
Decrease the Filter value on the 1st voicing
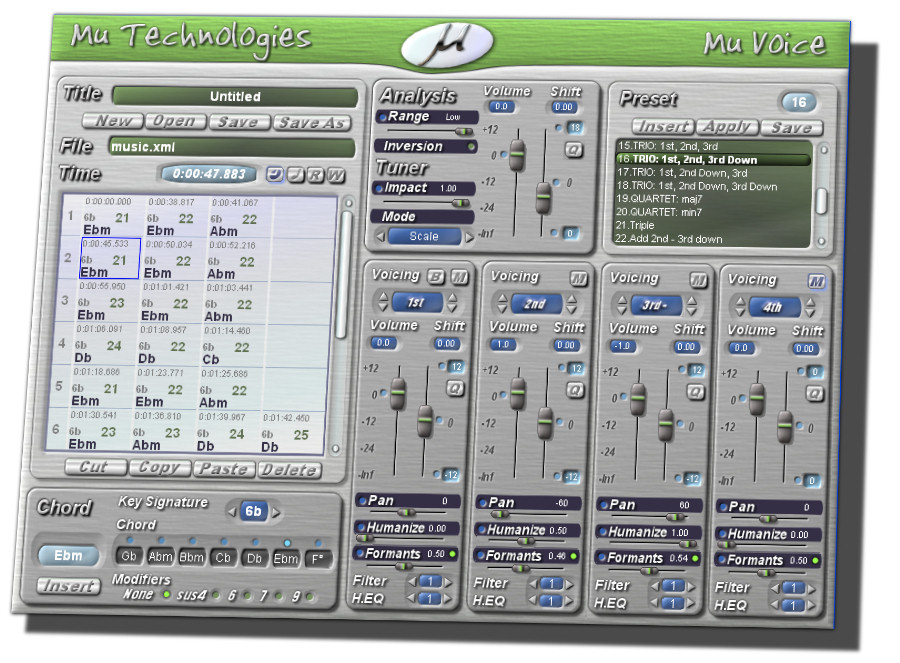coord(412,581)
